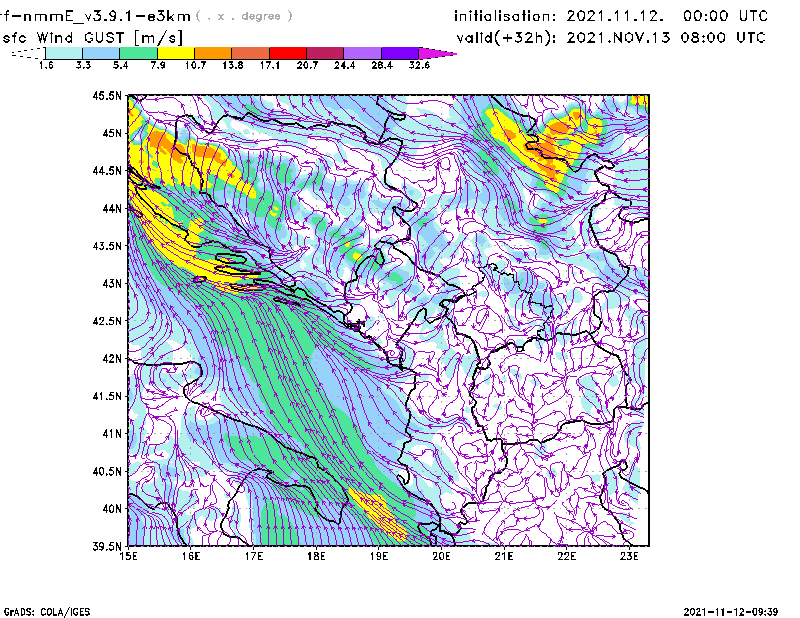Click the '2021-11-12-09:39' timestamp
This screenshot has width=800, height=618.
pos(731,612)
